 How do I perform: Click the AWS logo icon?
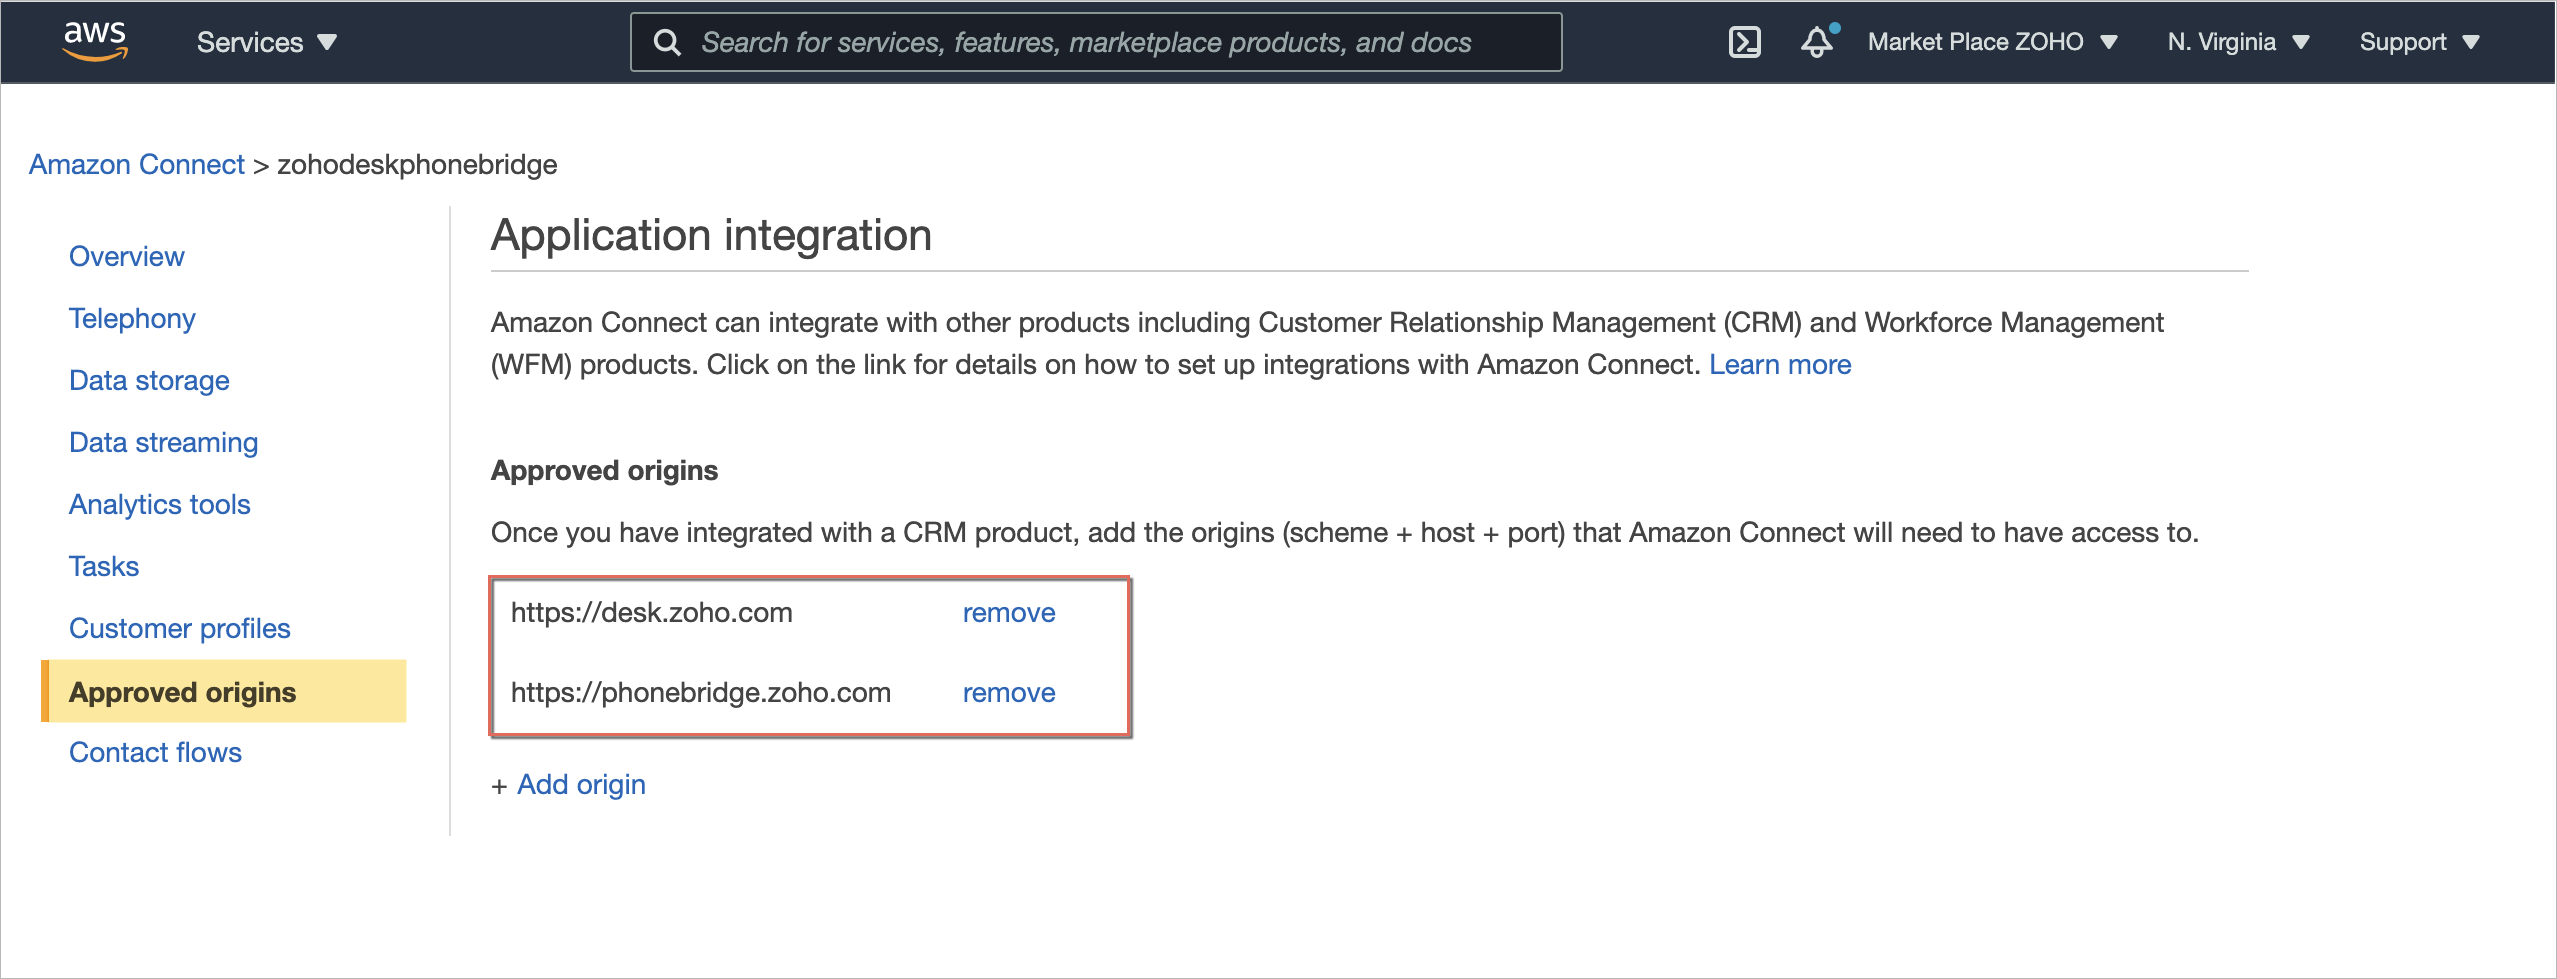coord(95,41)
